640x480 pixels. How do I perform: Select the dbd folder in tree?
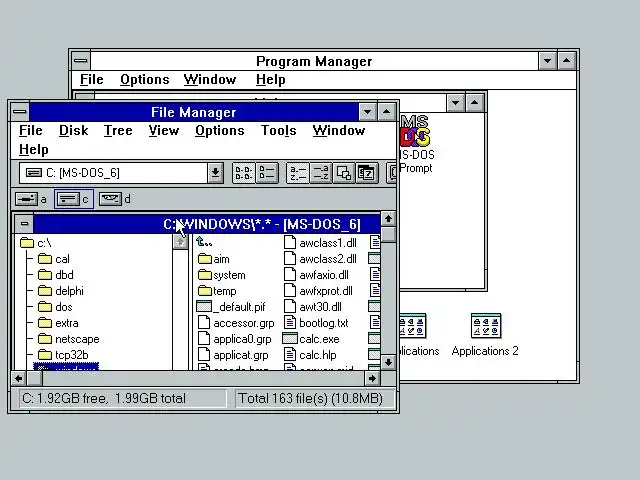pyautogui.click(x=56, y=275)
